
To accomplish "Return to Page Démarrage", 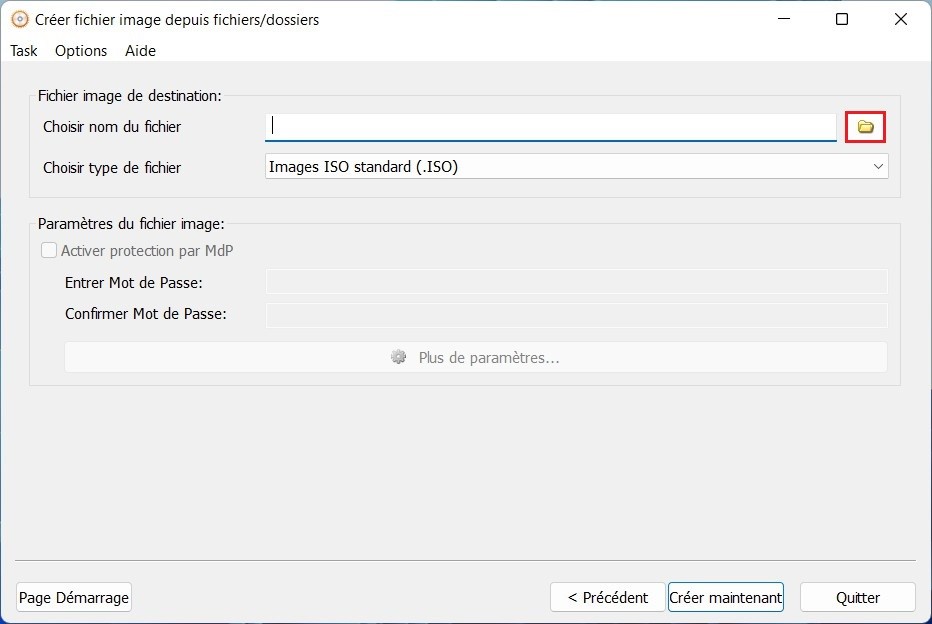I will coord(73,597).
